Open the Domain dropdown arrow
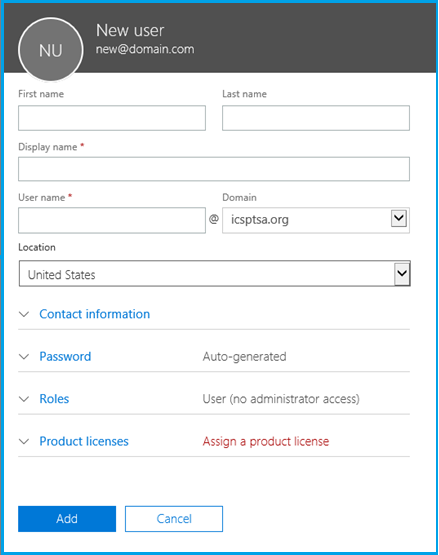The image size is (439, 555). [399, 218]
